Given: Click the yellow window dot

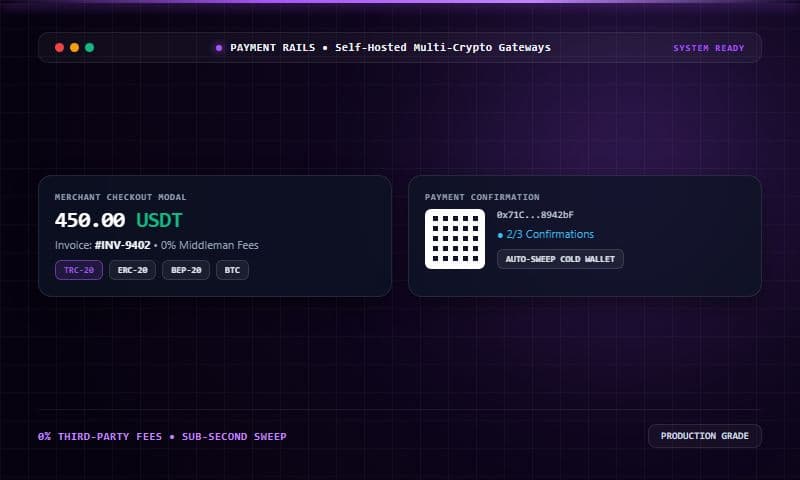Looking at the screenshot, I should click(74, 47).
